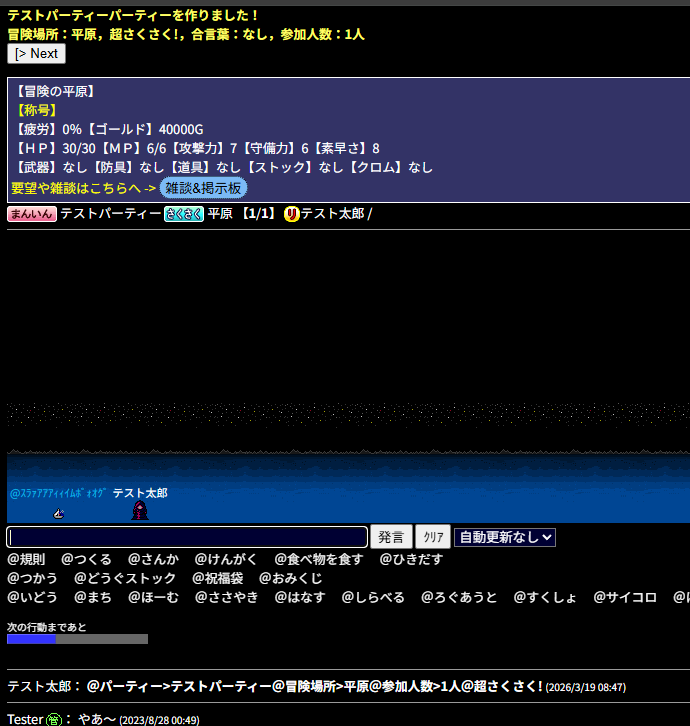The height and width of the screenshot is (726, 690).
Task: Click the さくさく badge icon
Action: click(184, 214)
